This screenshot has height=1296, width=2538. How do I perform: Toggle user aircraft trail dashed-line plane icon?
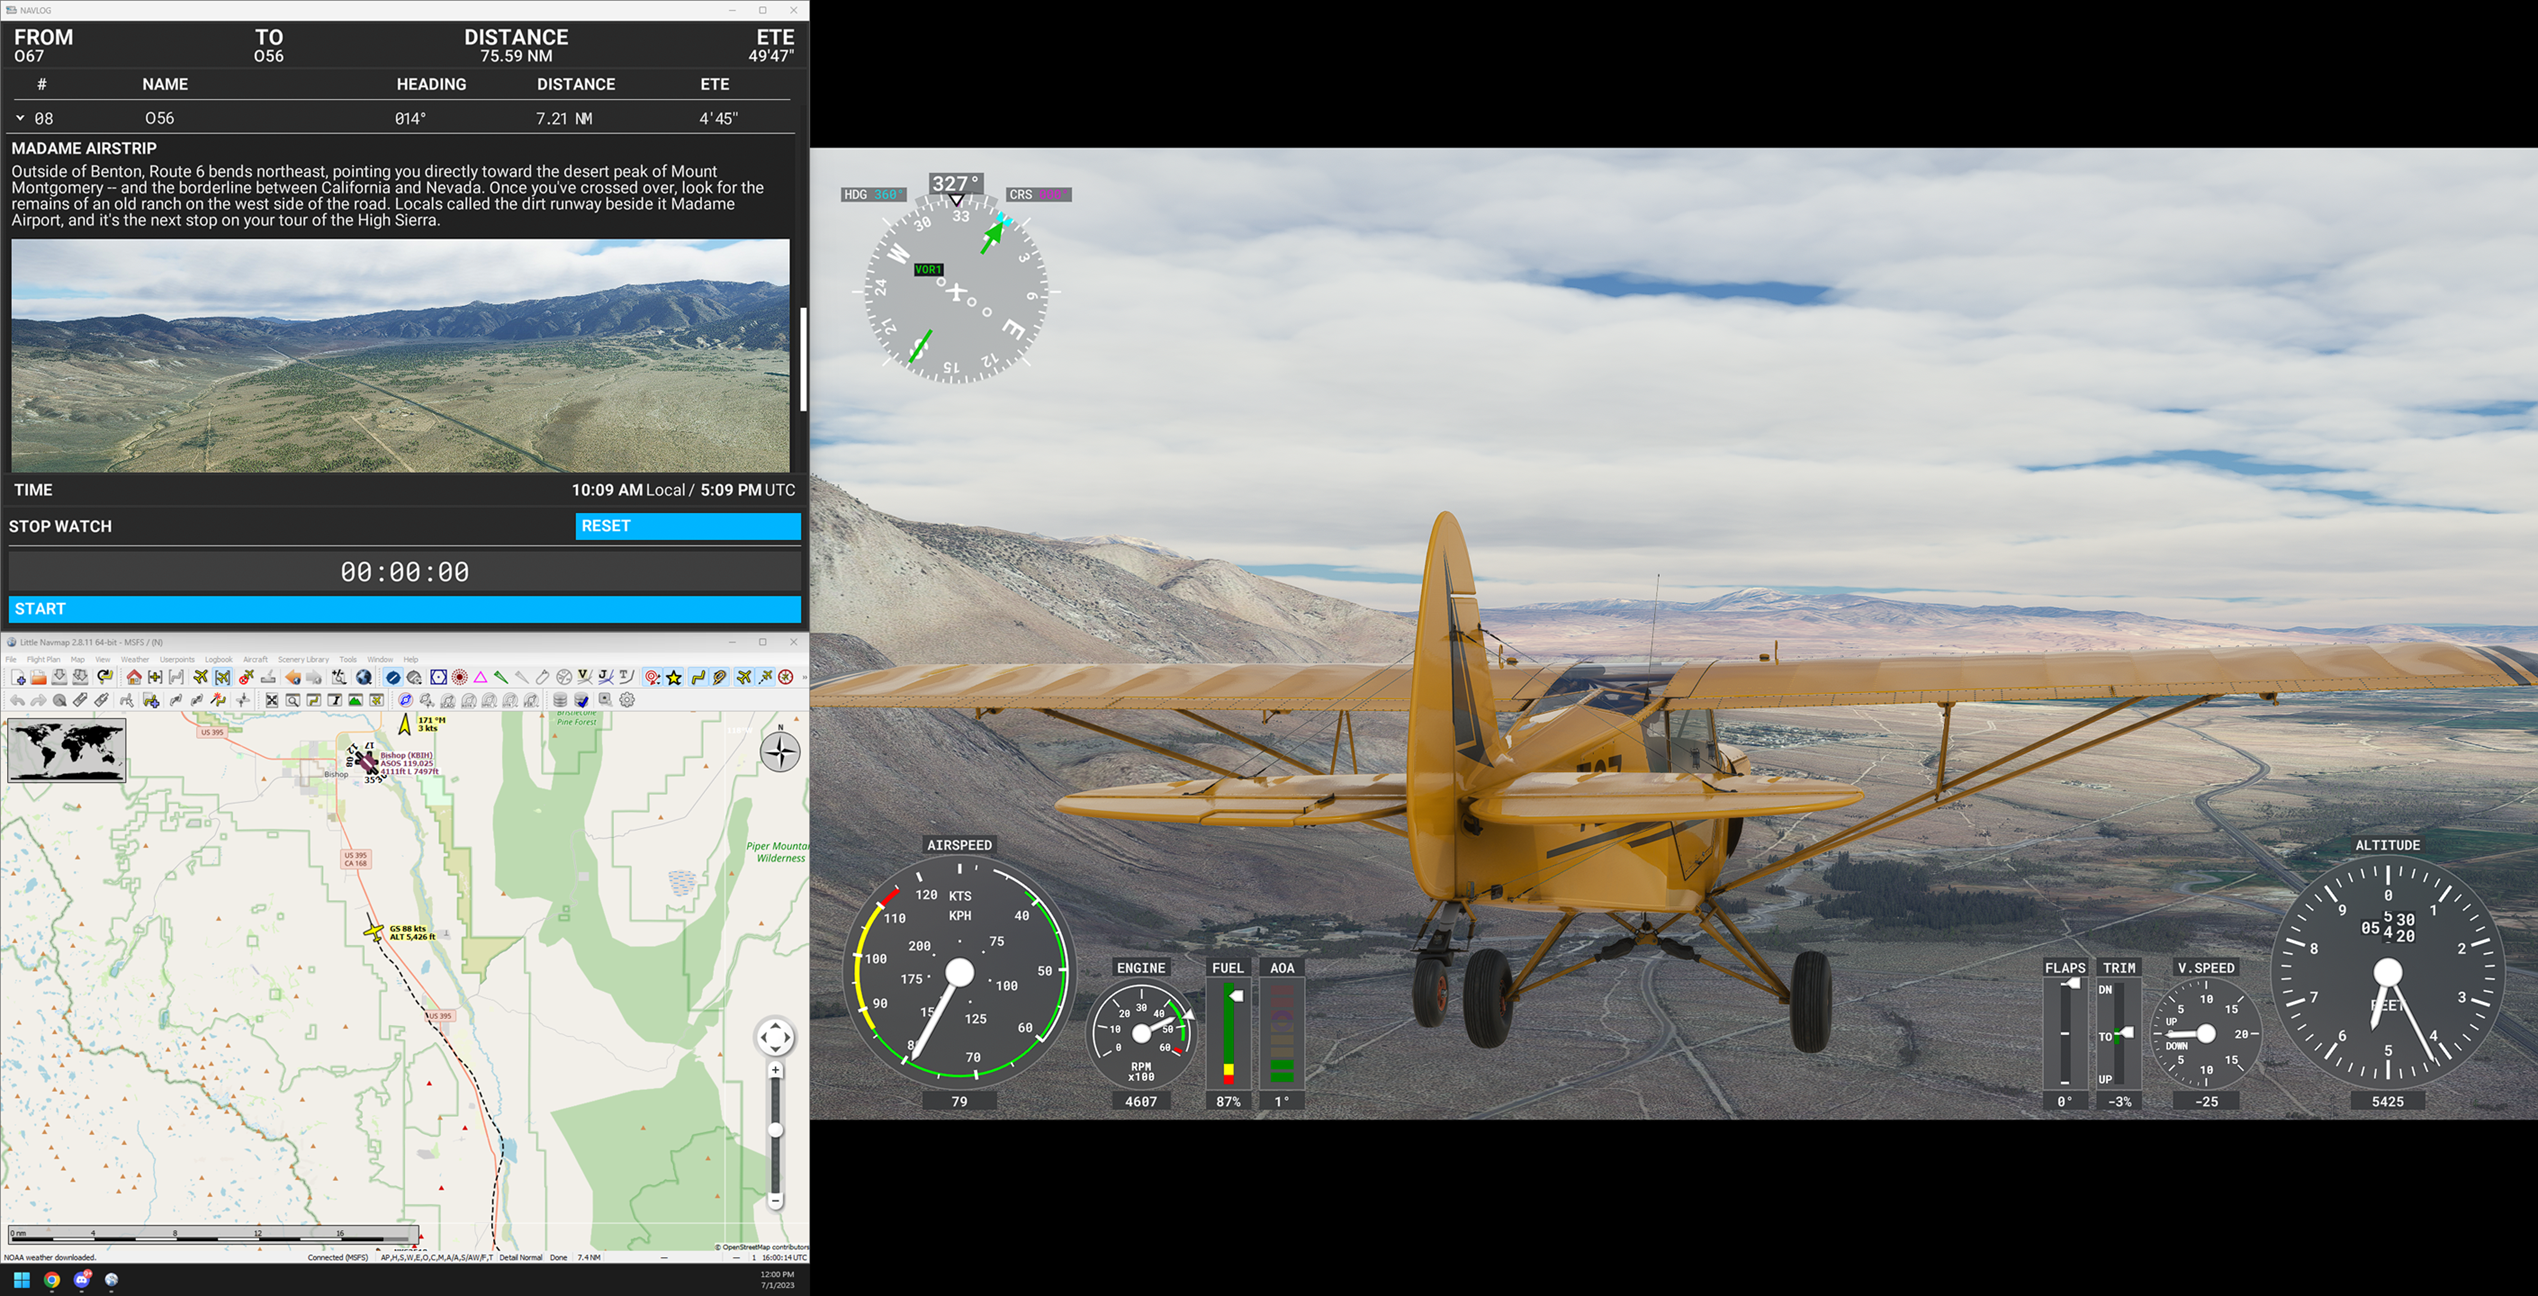(x=766, y=677)
